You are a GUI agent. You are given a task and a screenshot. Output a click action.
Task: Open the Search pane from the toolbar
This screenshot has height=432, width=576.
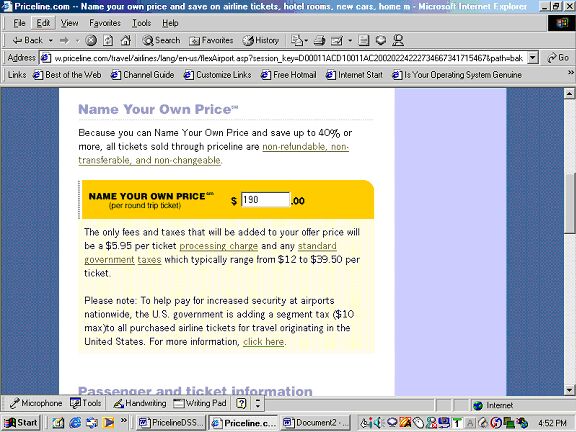point(161,40)
